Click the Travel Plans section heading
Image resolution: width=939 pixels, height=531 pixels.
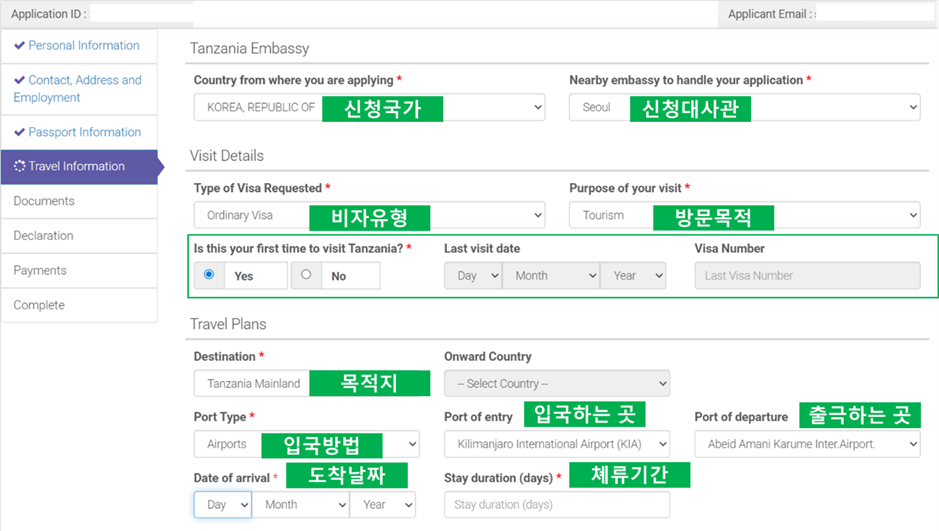228,324
